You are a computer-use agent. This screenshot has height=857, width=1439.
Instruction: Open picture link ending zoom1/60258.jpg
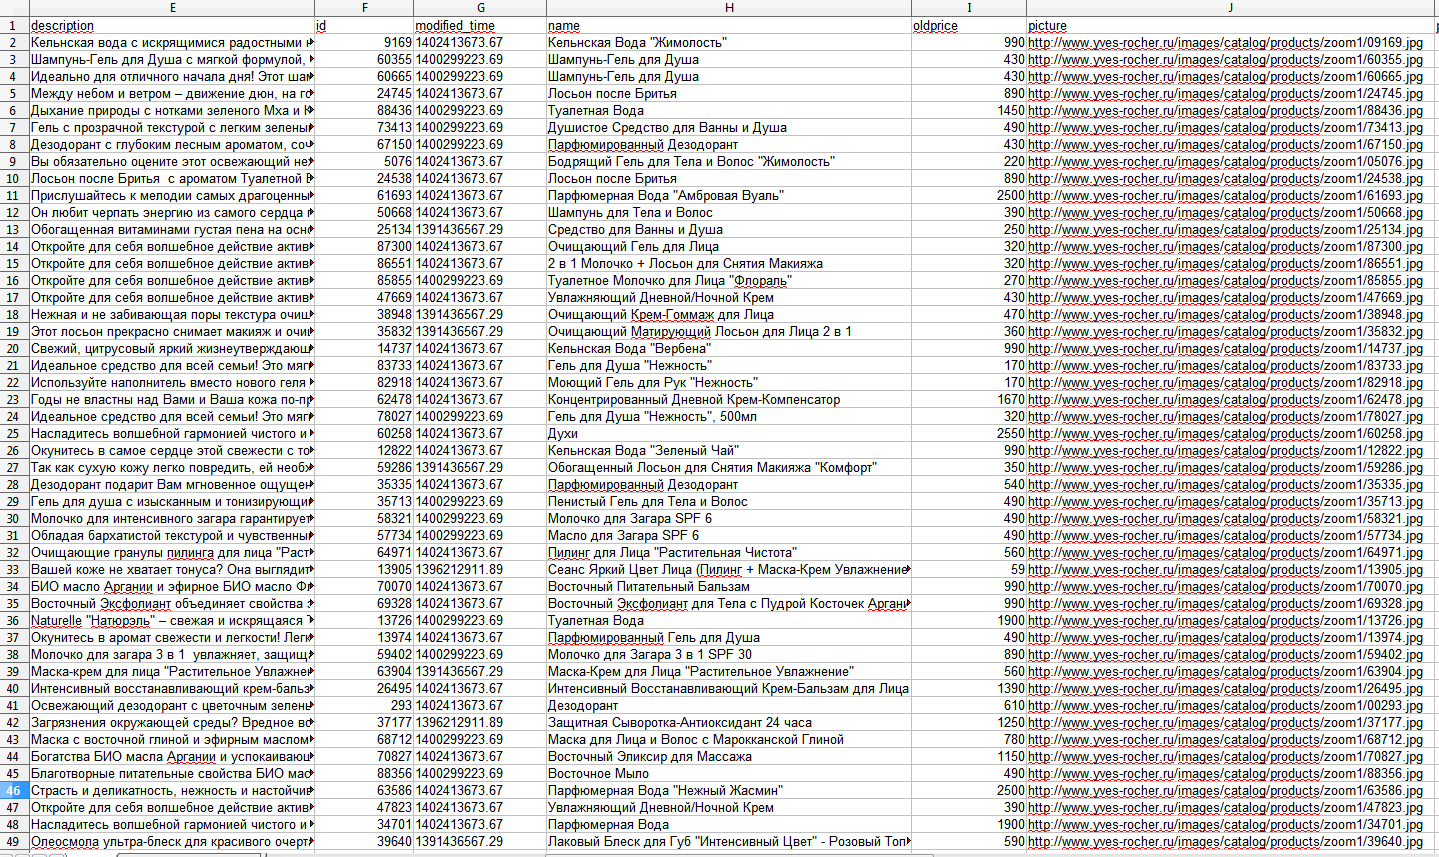point(1225,434)
